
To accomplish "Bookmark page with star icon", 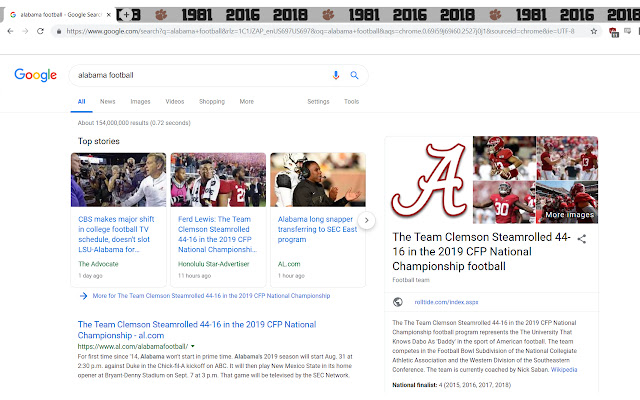I will pos(594,31).
